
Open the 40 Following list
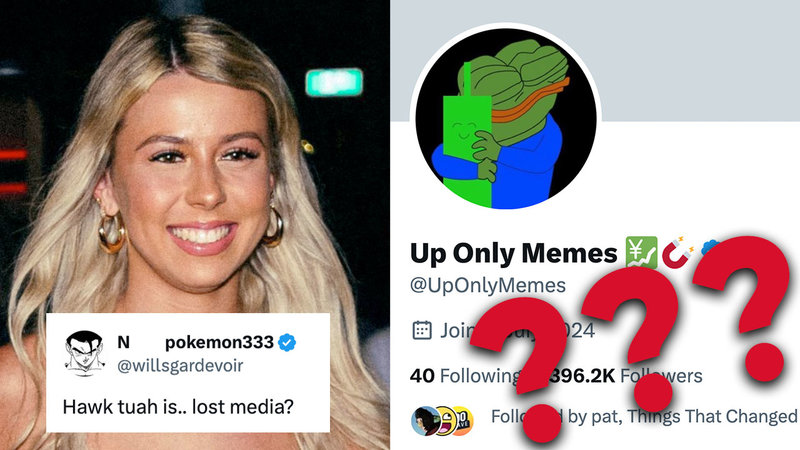[x=464, y=376]
